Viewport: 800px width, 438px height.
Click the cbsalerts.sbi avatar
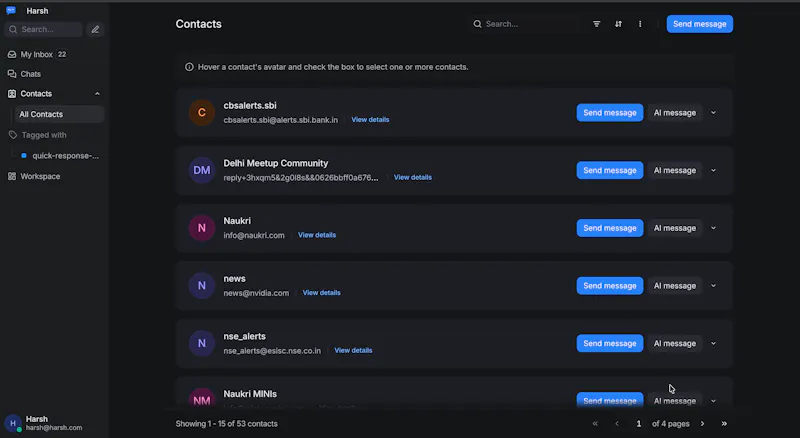point(202,113)
